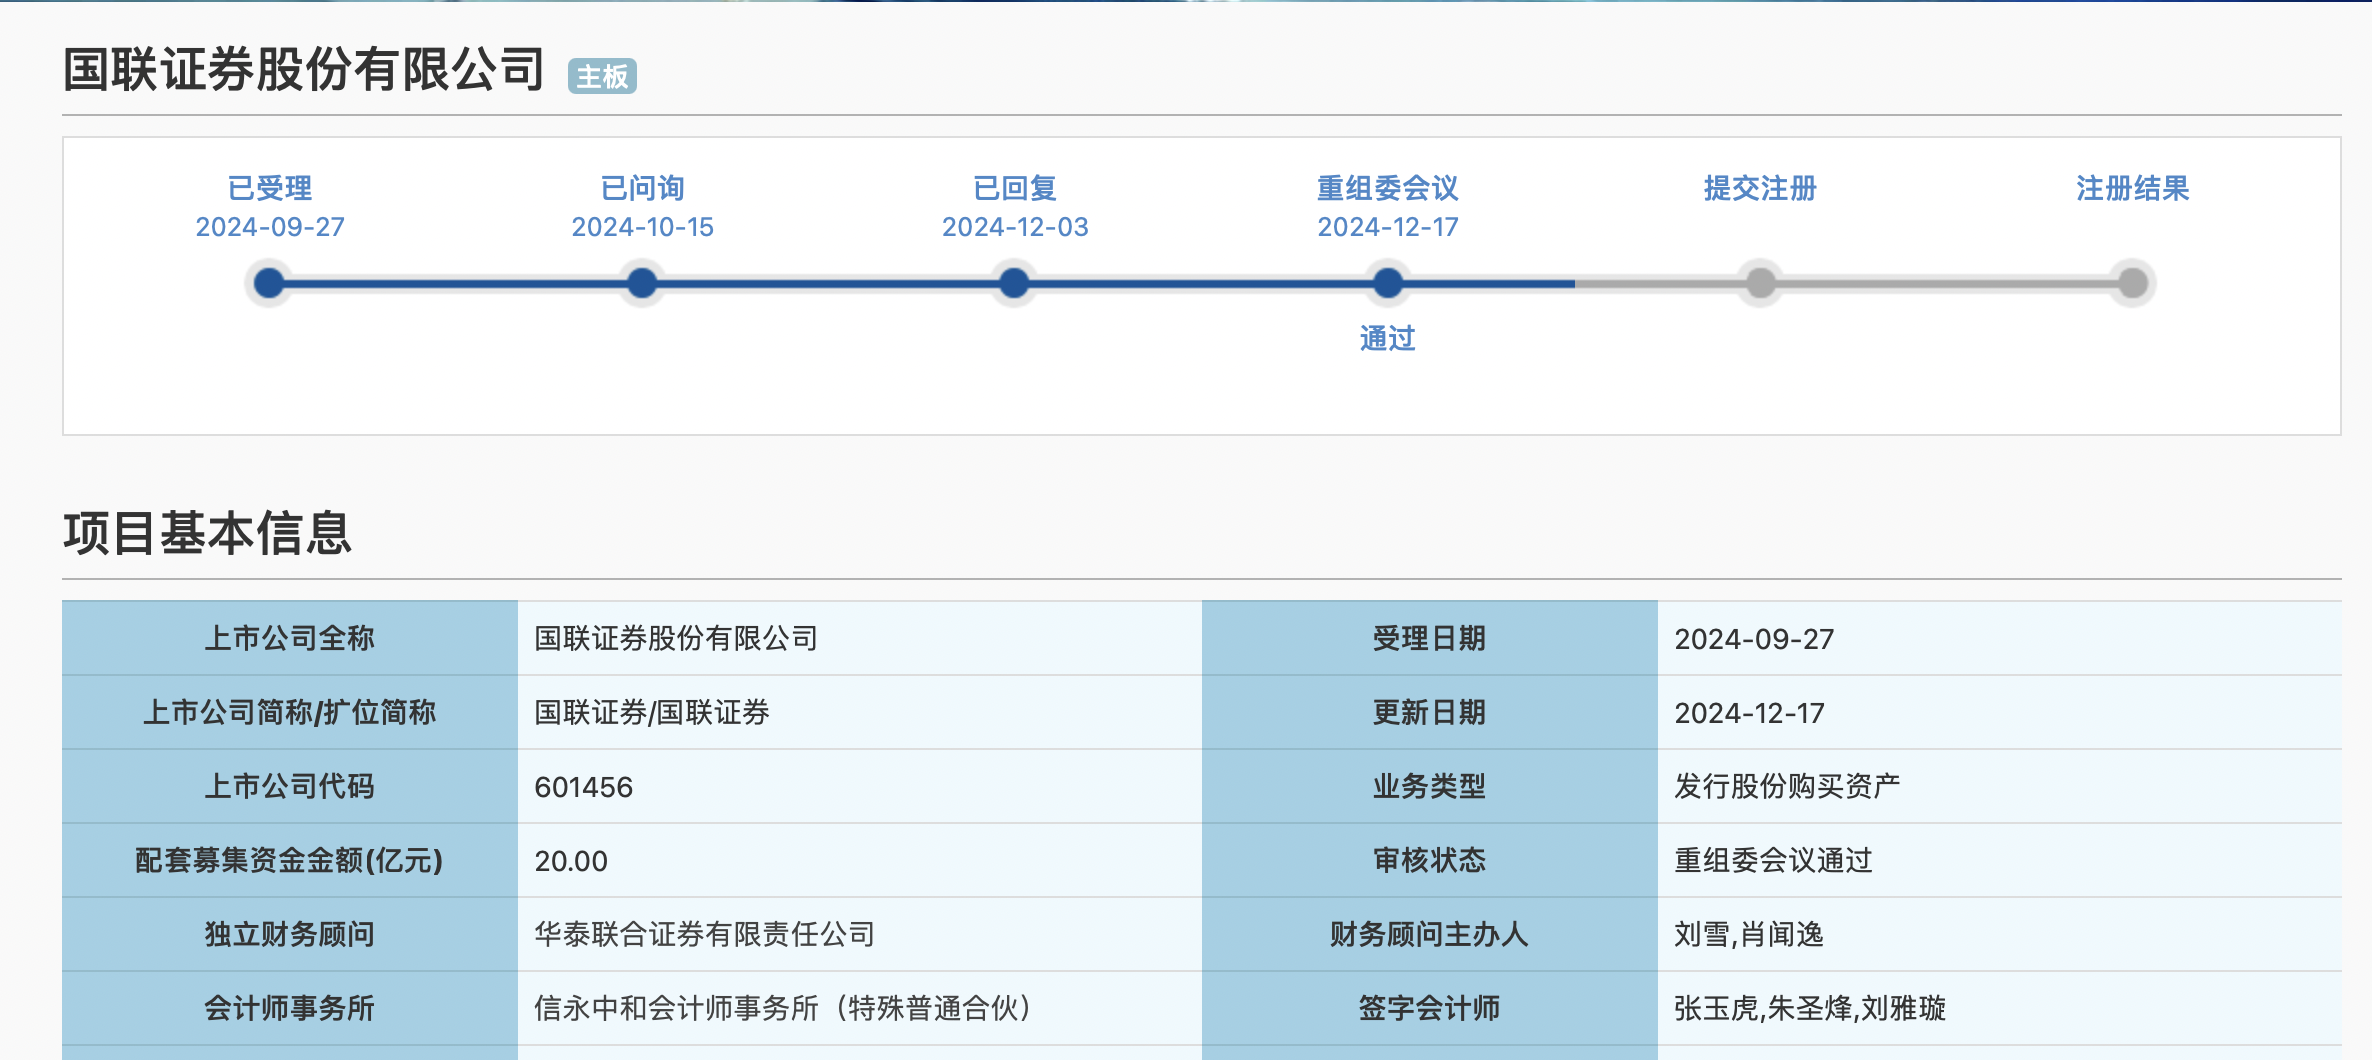Click the 项目基本信息 section heading
Viewport: 2372px width, 1060px height.
pos(207,532)
